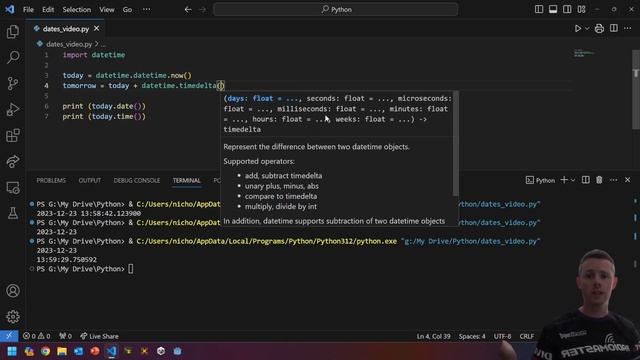Click dates_video.py in the breadcrumb

coord(69,44)
